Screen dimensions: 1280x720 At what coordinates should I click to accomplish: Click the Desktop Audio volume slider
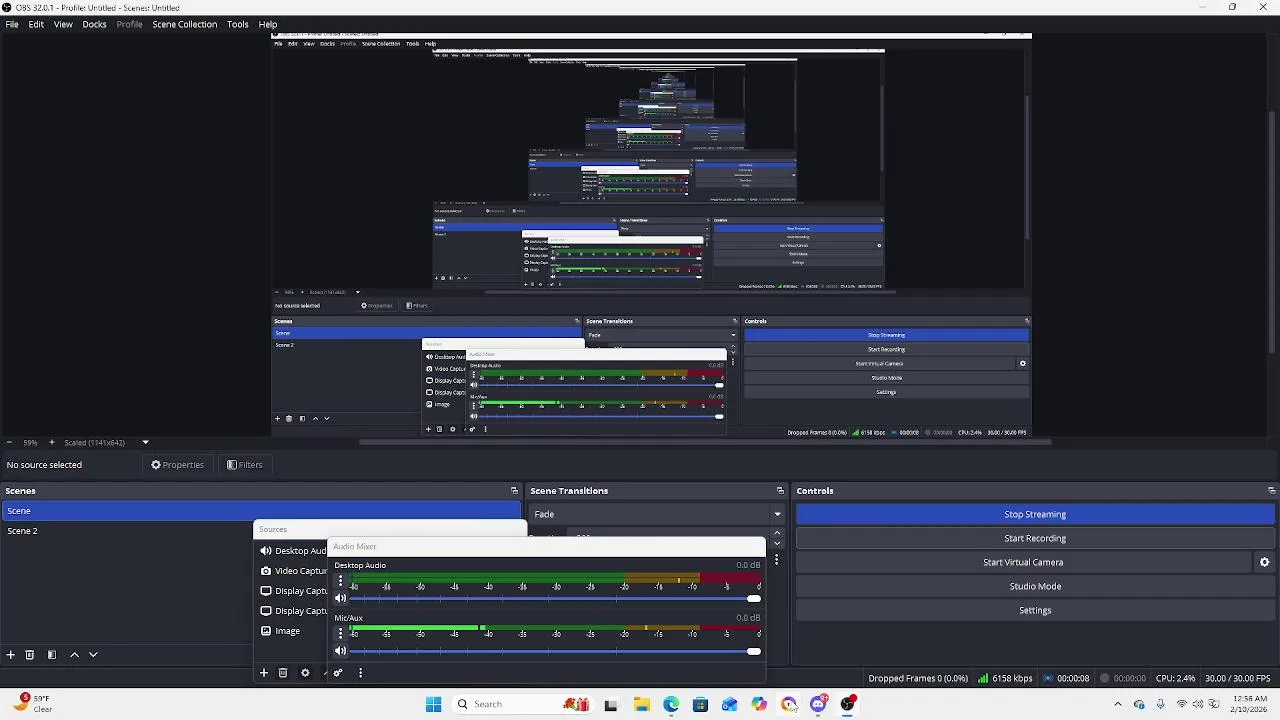click(555, 598)
